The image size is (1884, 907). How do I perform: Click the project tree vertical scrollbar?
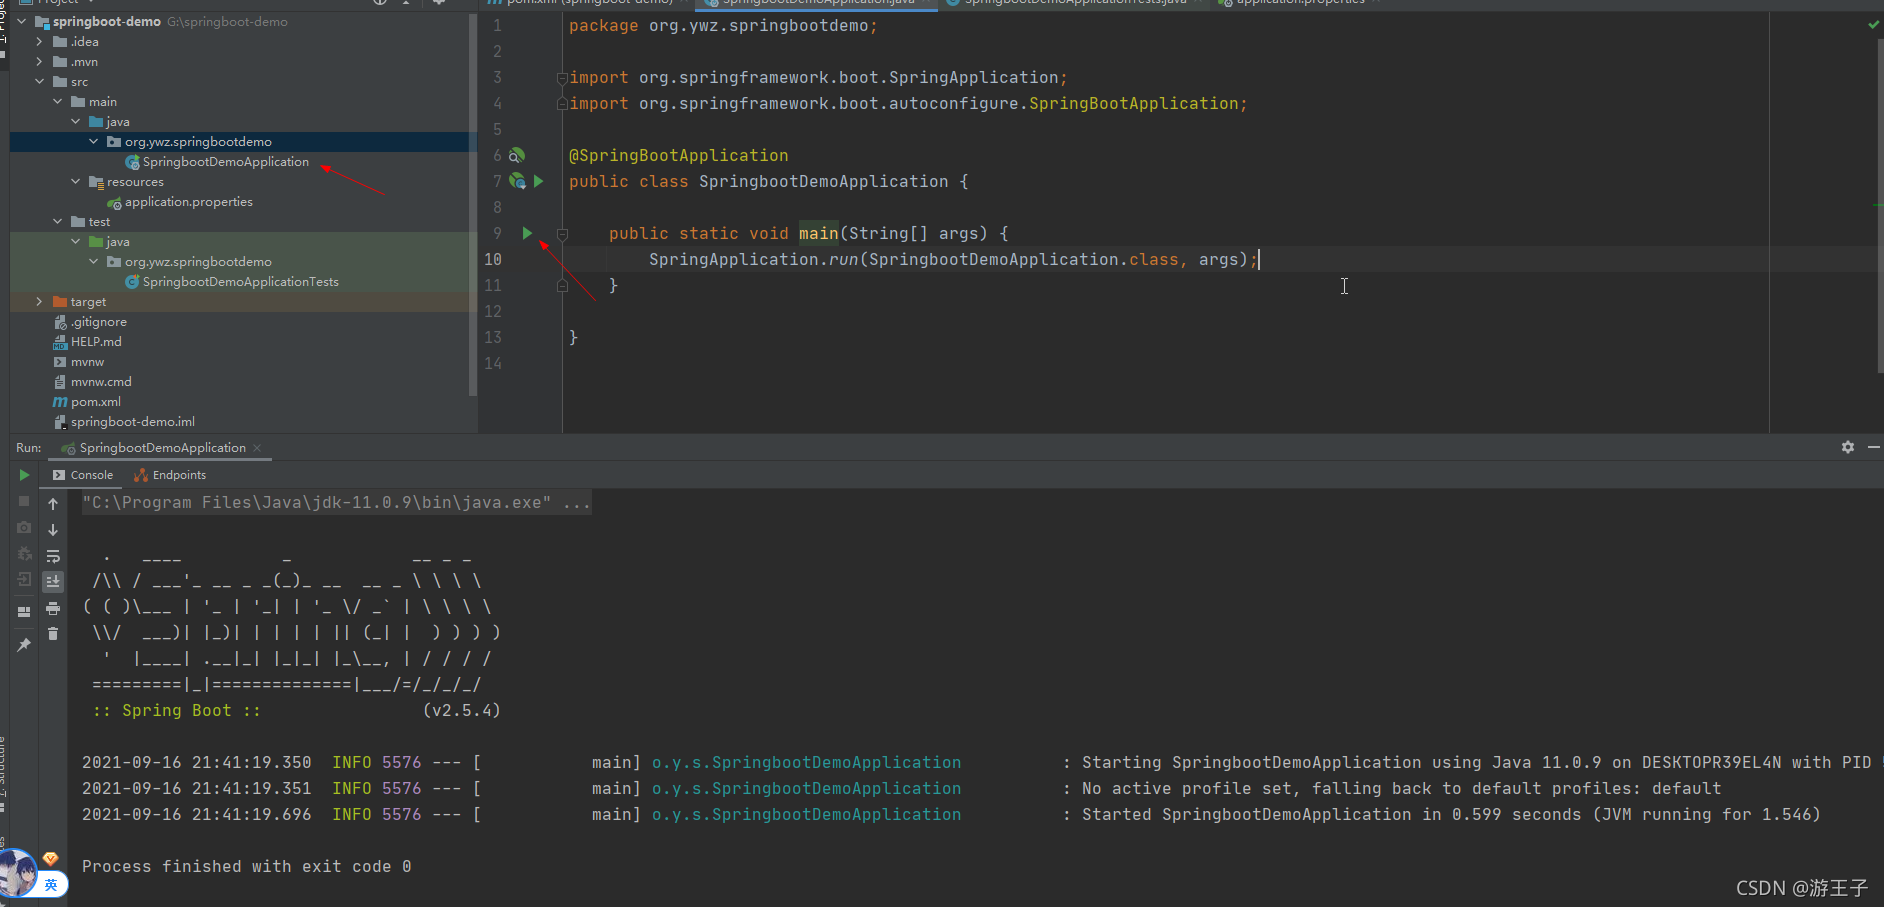473,205
